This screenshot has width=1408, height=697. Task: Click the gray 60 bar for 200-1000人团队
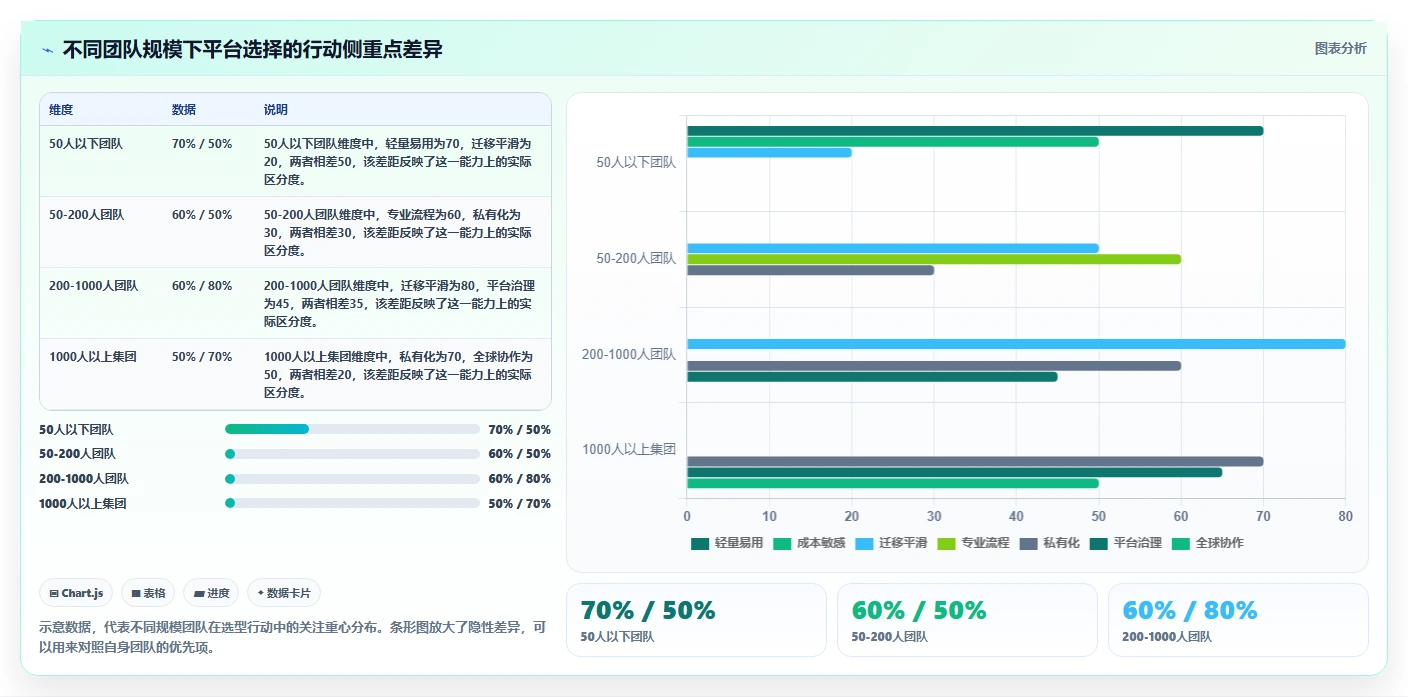pos(934,366)
